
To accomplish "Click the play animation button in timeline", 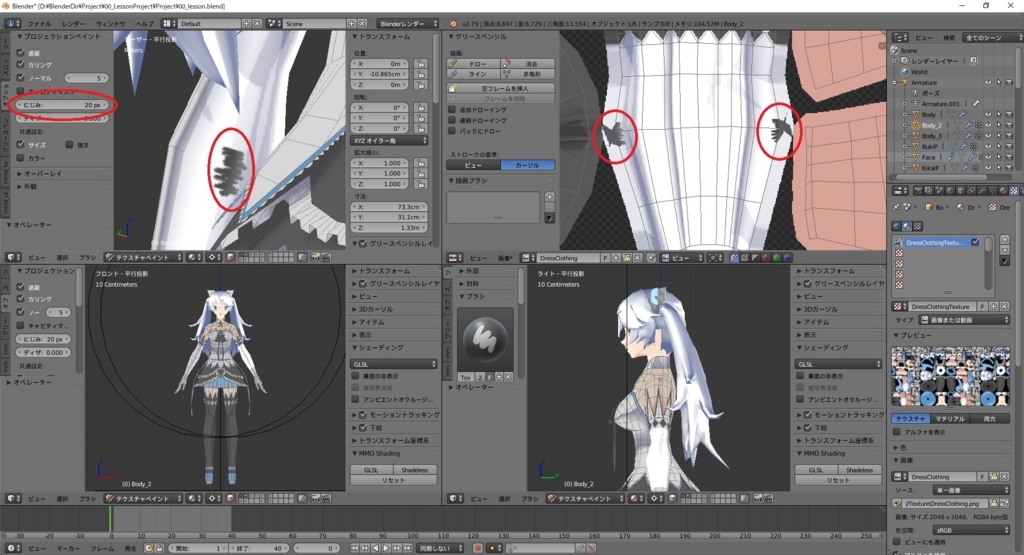I will [386, 548].
